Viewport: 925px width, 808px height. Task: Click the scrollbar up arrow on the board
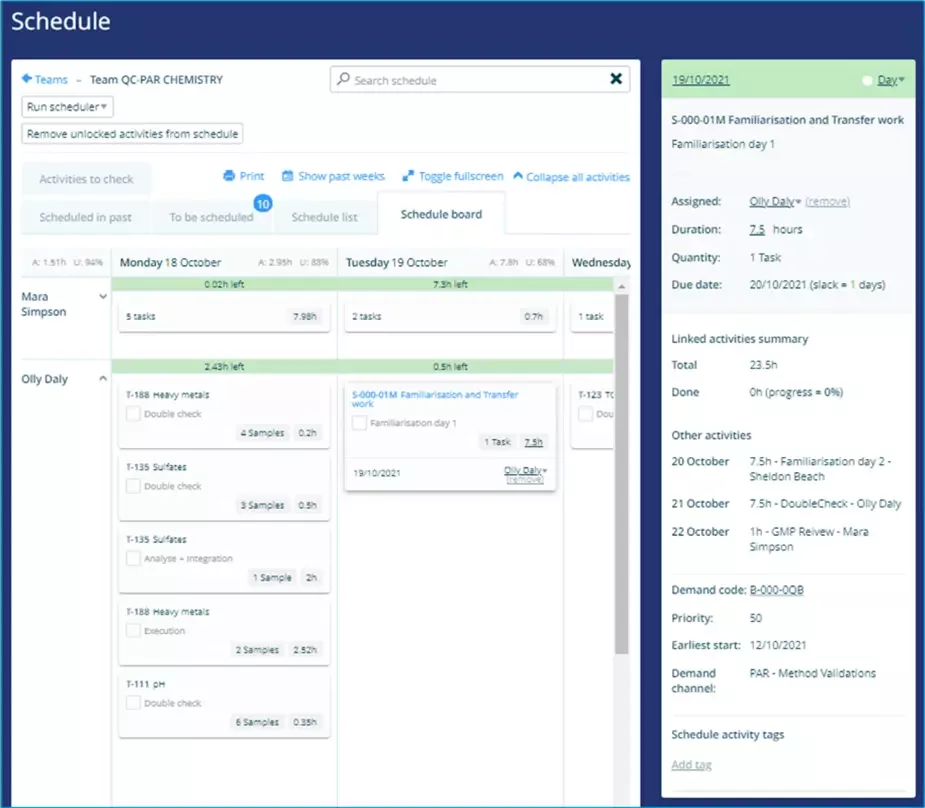click(621, 287)
